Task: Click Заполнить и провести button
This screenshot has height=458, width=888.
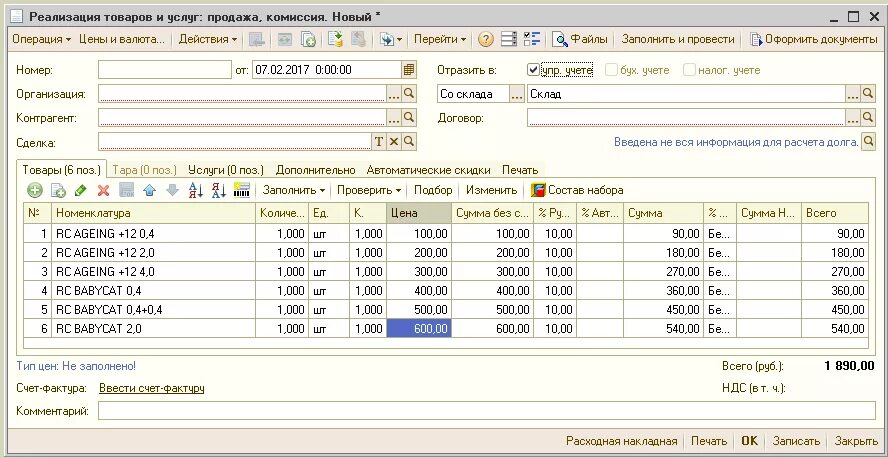Action: [678, 39]
